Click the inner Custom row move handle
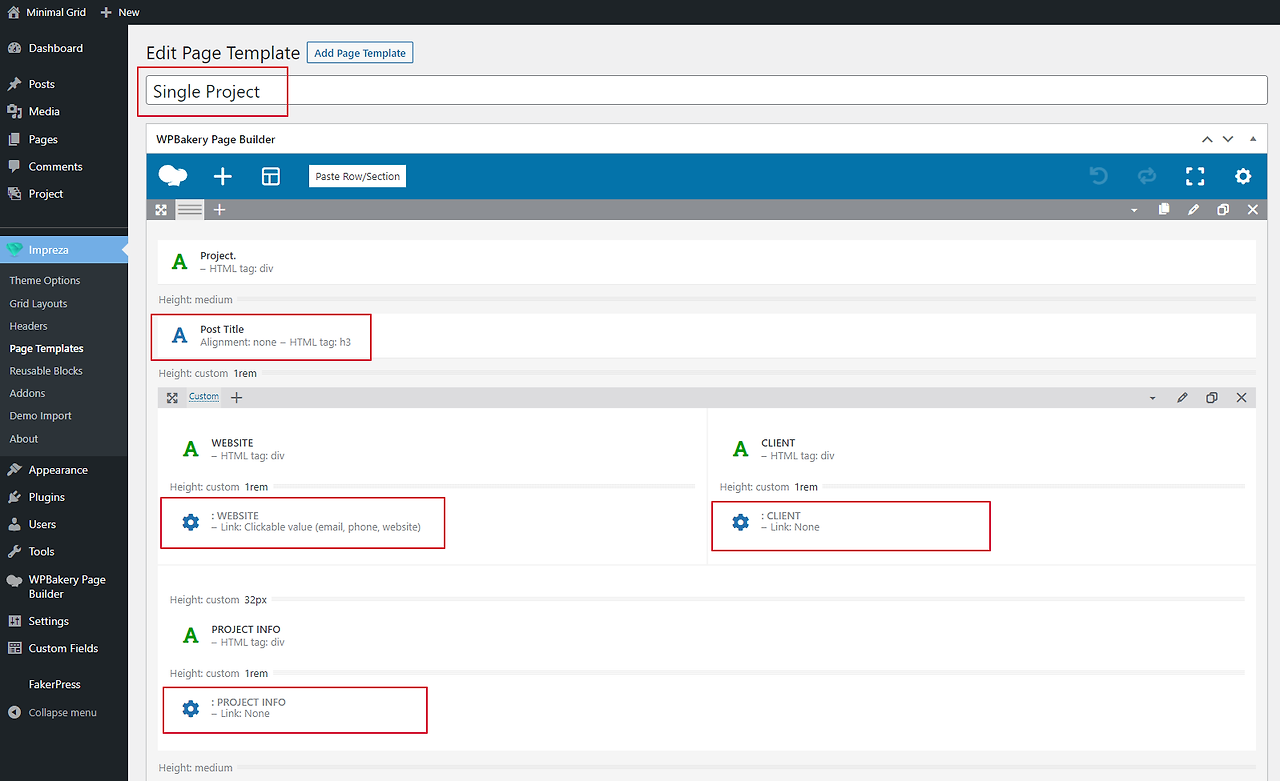This screenshot has width=1280, height=781. coord(172,398)
